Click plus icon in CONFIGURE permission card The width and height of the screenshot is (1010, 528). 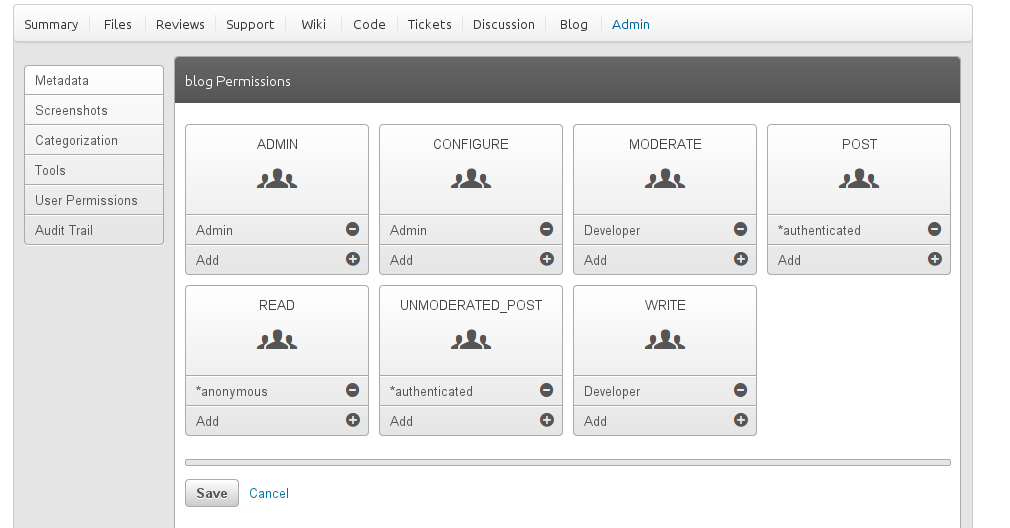click(x=547, y=259)
